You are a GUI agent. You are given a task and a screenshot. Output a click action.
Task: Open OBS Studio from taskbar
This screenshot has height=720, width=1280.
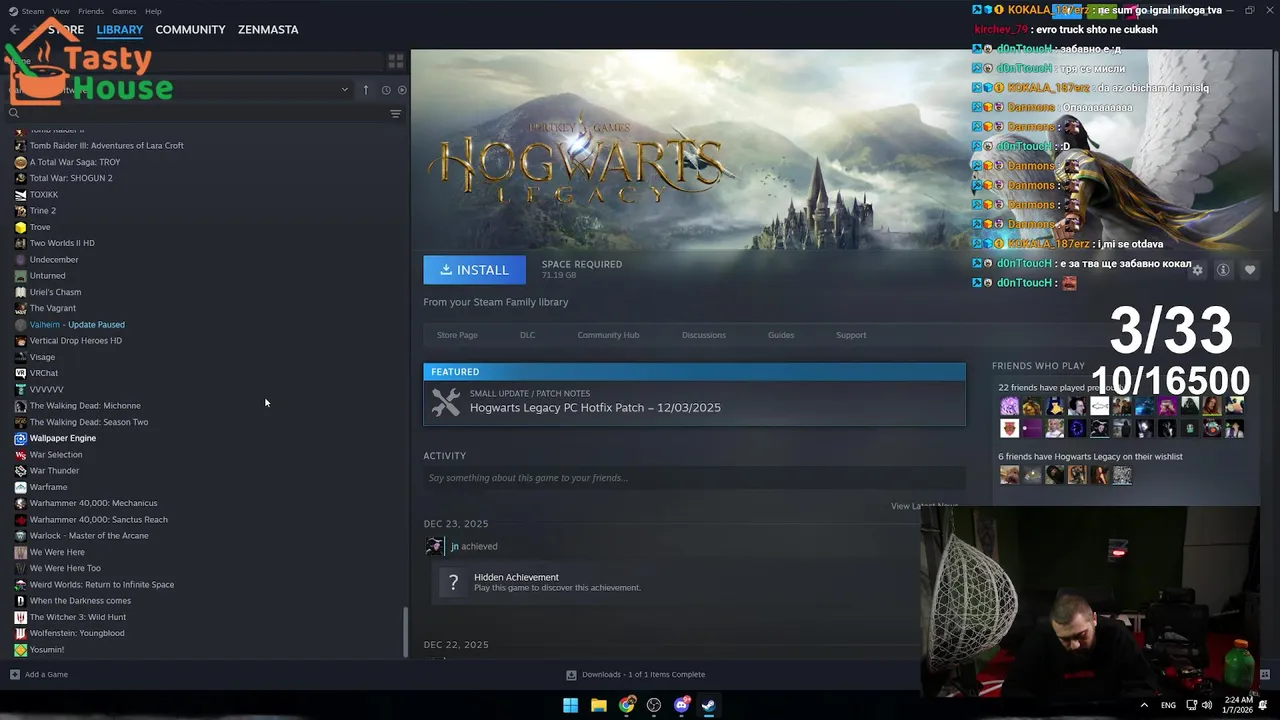click(654, 705)
